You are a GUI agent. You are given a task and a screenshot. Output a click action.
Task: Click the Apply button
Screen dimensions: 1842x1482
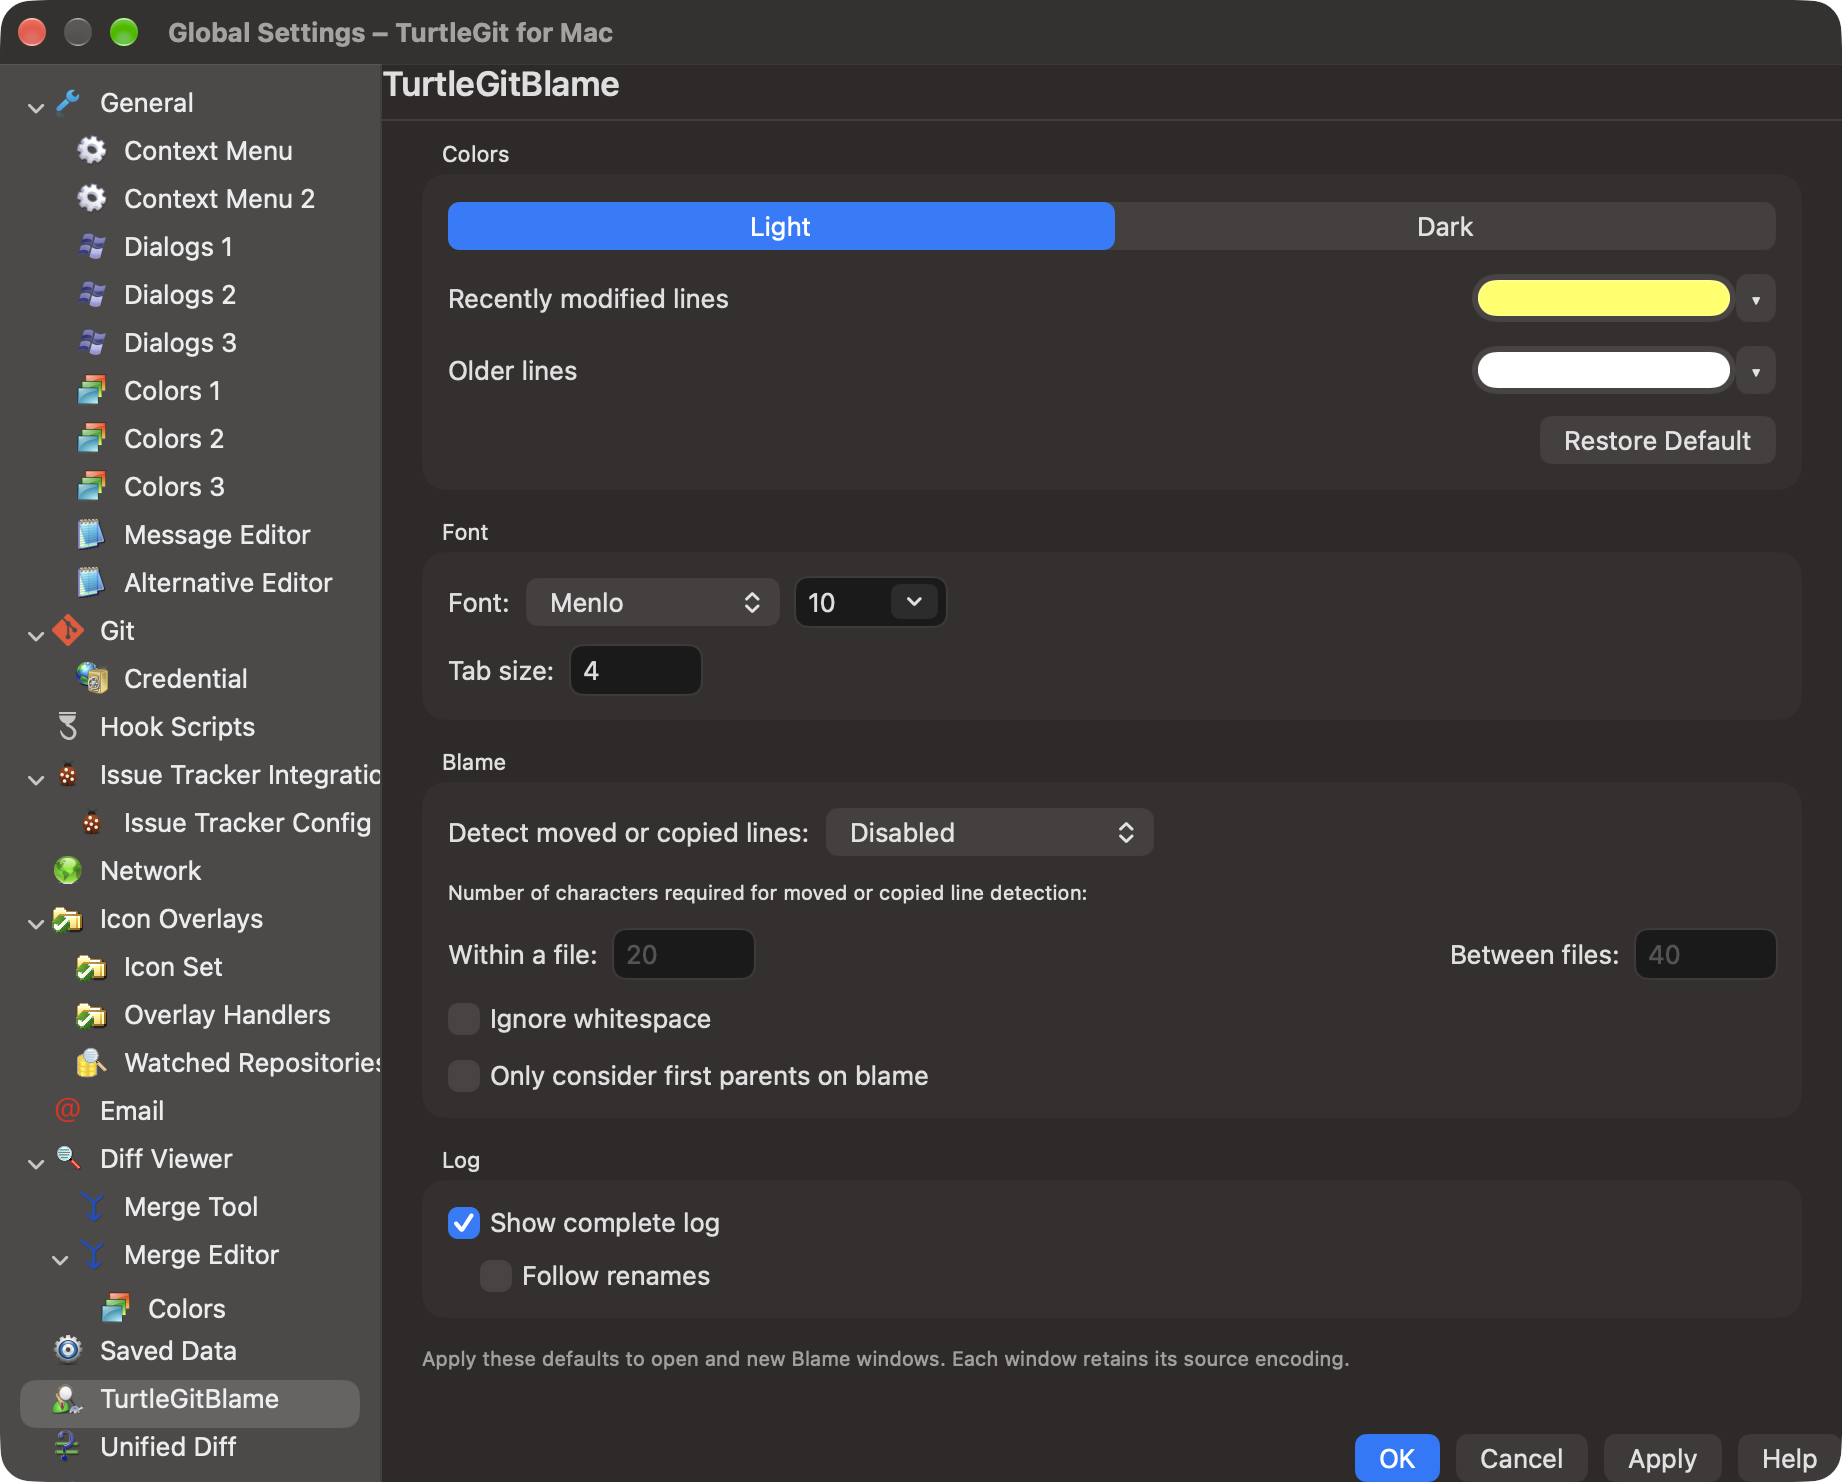[1662, 1459]
